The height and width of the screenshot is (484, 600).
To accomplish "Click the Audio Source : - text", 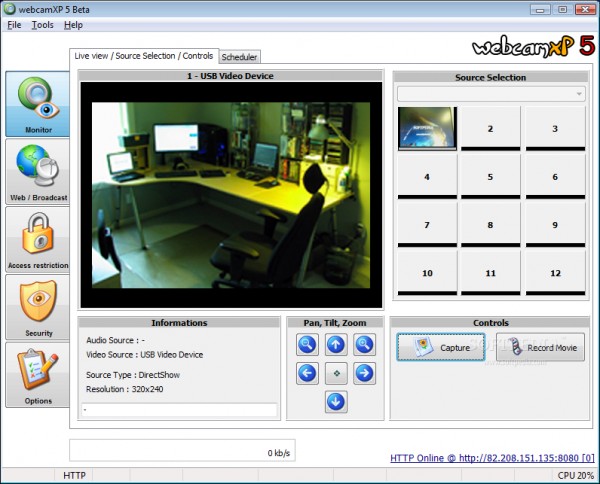I will 115,340.
